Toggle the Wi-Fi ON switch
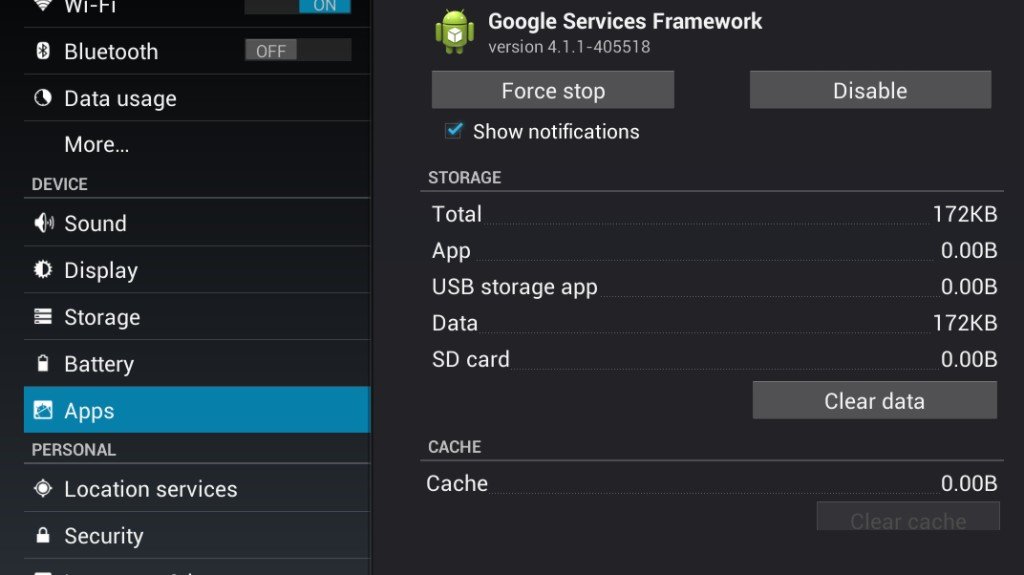1024x575 pixels. click(x=298, y=6)
